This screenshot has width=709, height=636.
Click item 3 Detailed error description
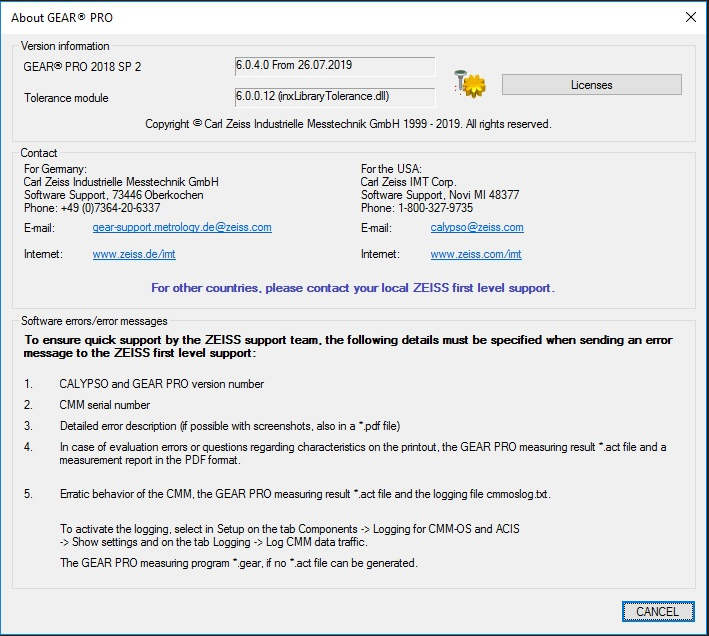click(230, 426)
